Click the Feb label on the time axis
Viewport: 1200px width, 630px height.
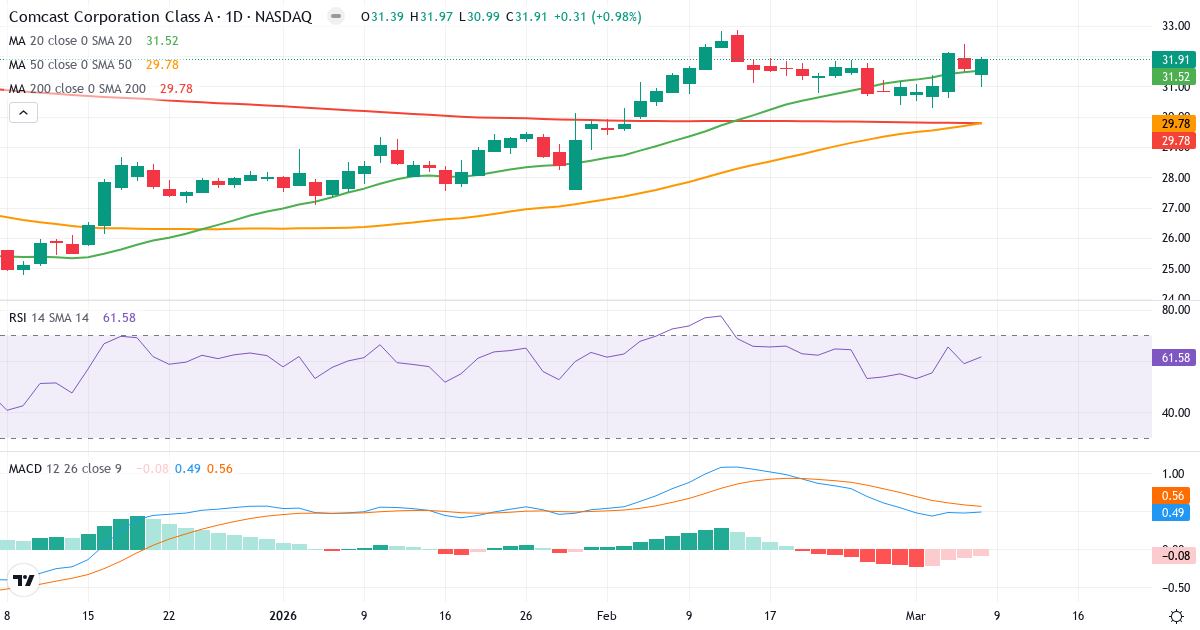(605, 617)
